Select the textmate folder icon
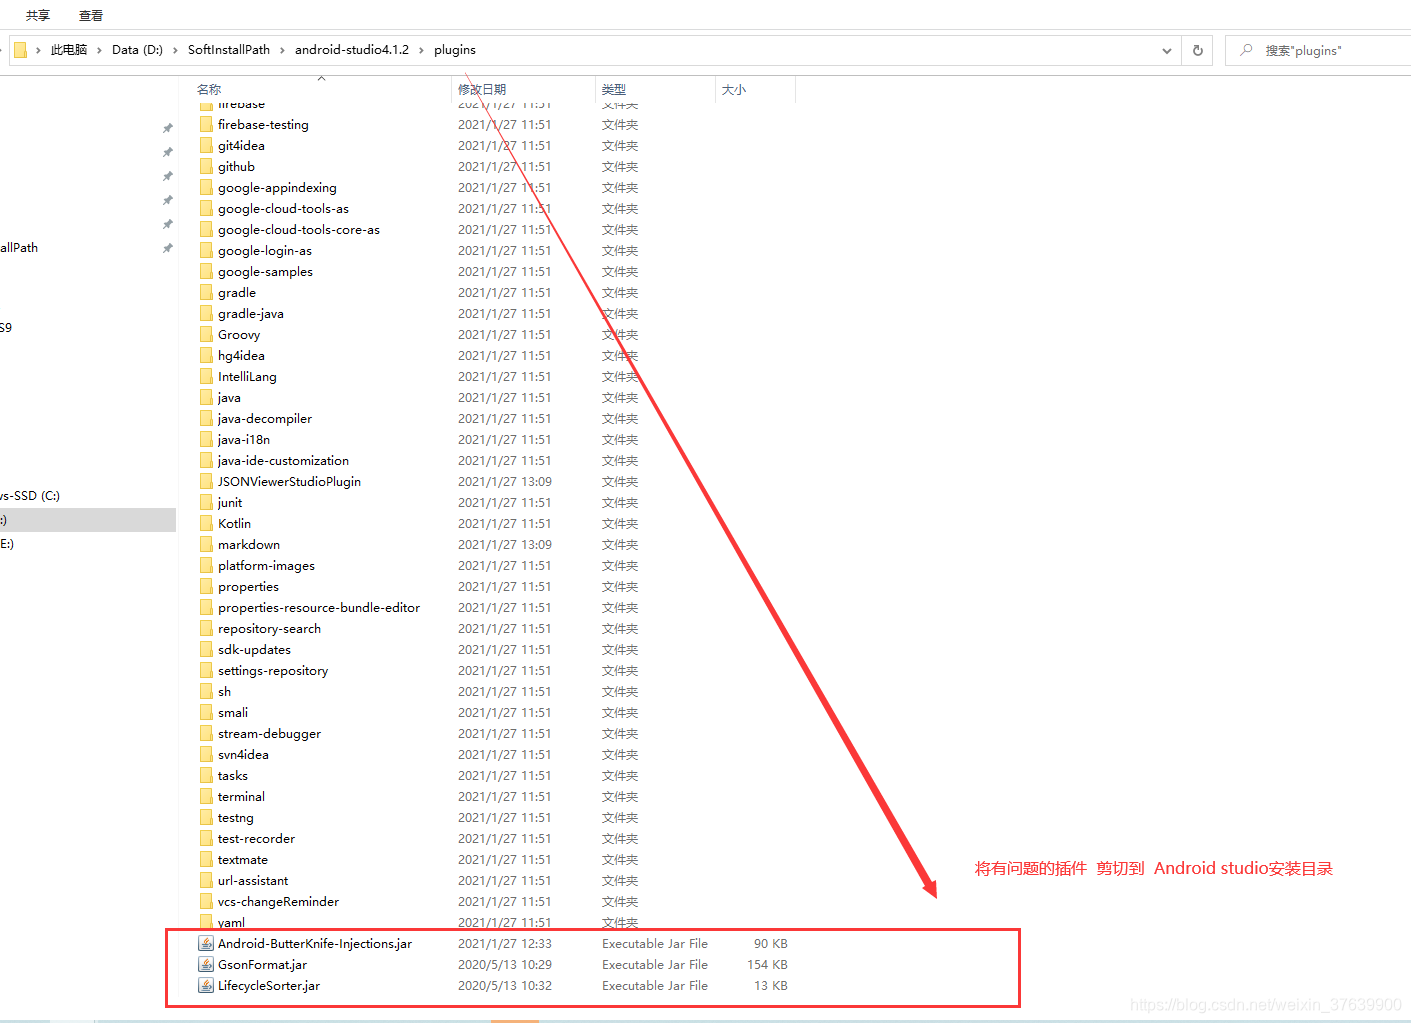The image size is (1411, 1023). (206, 860)
